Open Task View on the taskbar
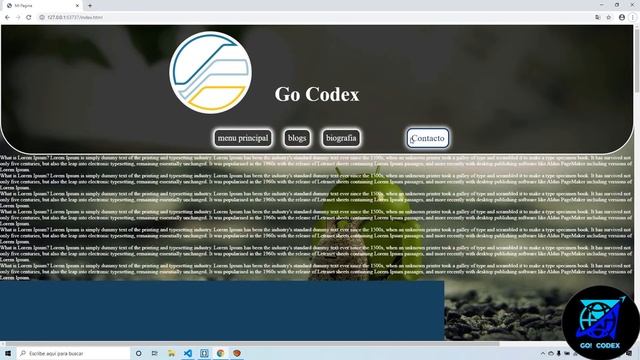The width and height of the screenshot is (640, 360). (x=155, y=353)
